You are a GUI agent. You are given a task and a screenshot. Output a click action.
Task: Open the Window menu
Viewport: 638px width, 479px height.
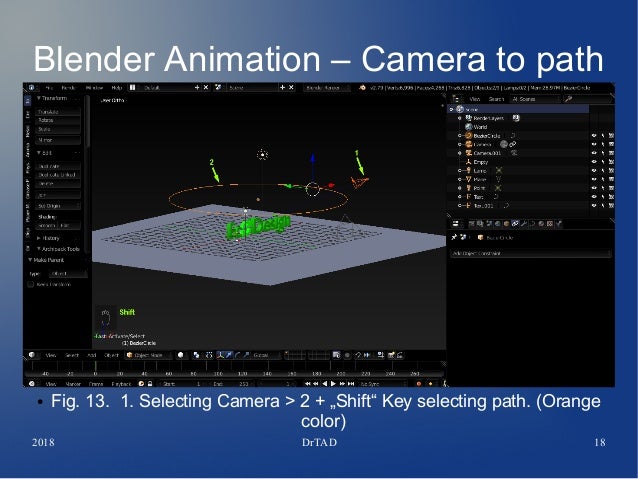94,87
